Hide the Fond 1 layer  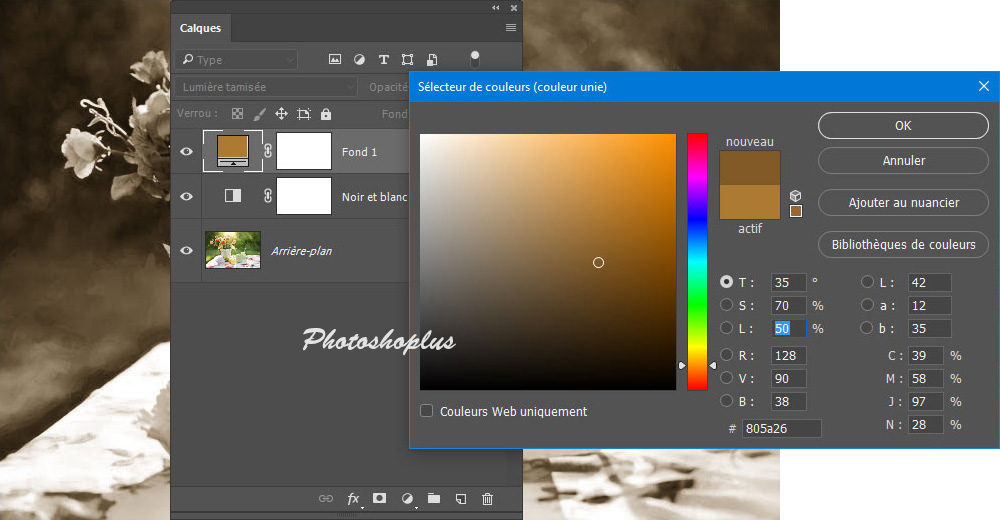click(x=186, y=152)
